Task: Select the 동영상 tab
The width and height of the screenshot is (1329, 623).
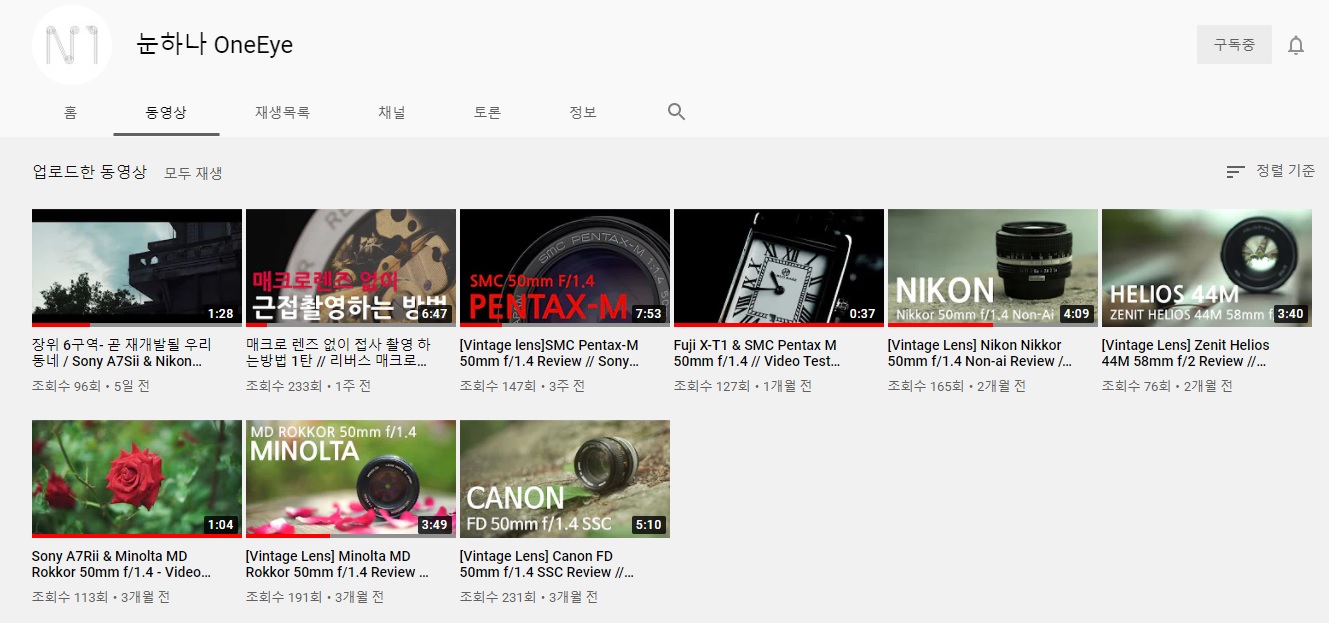Action: 166,112
